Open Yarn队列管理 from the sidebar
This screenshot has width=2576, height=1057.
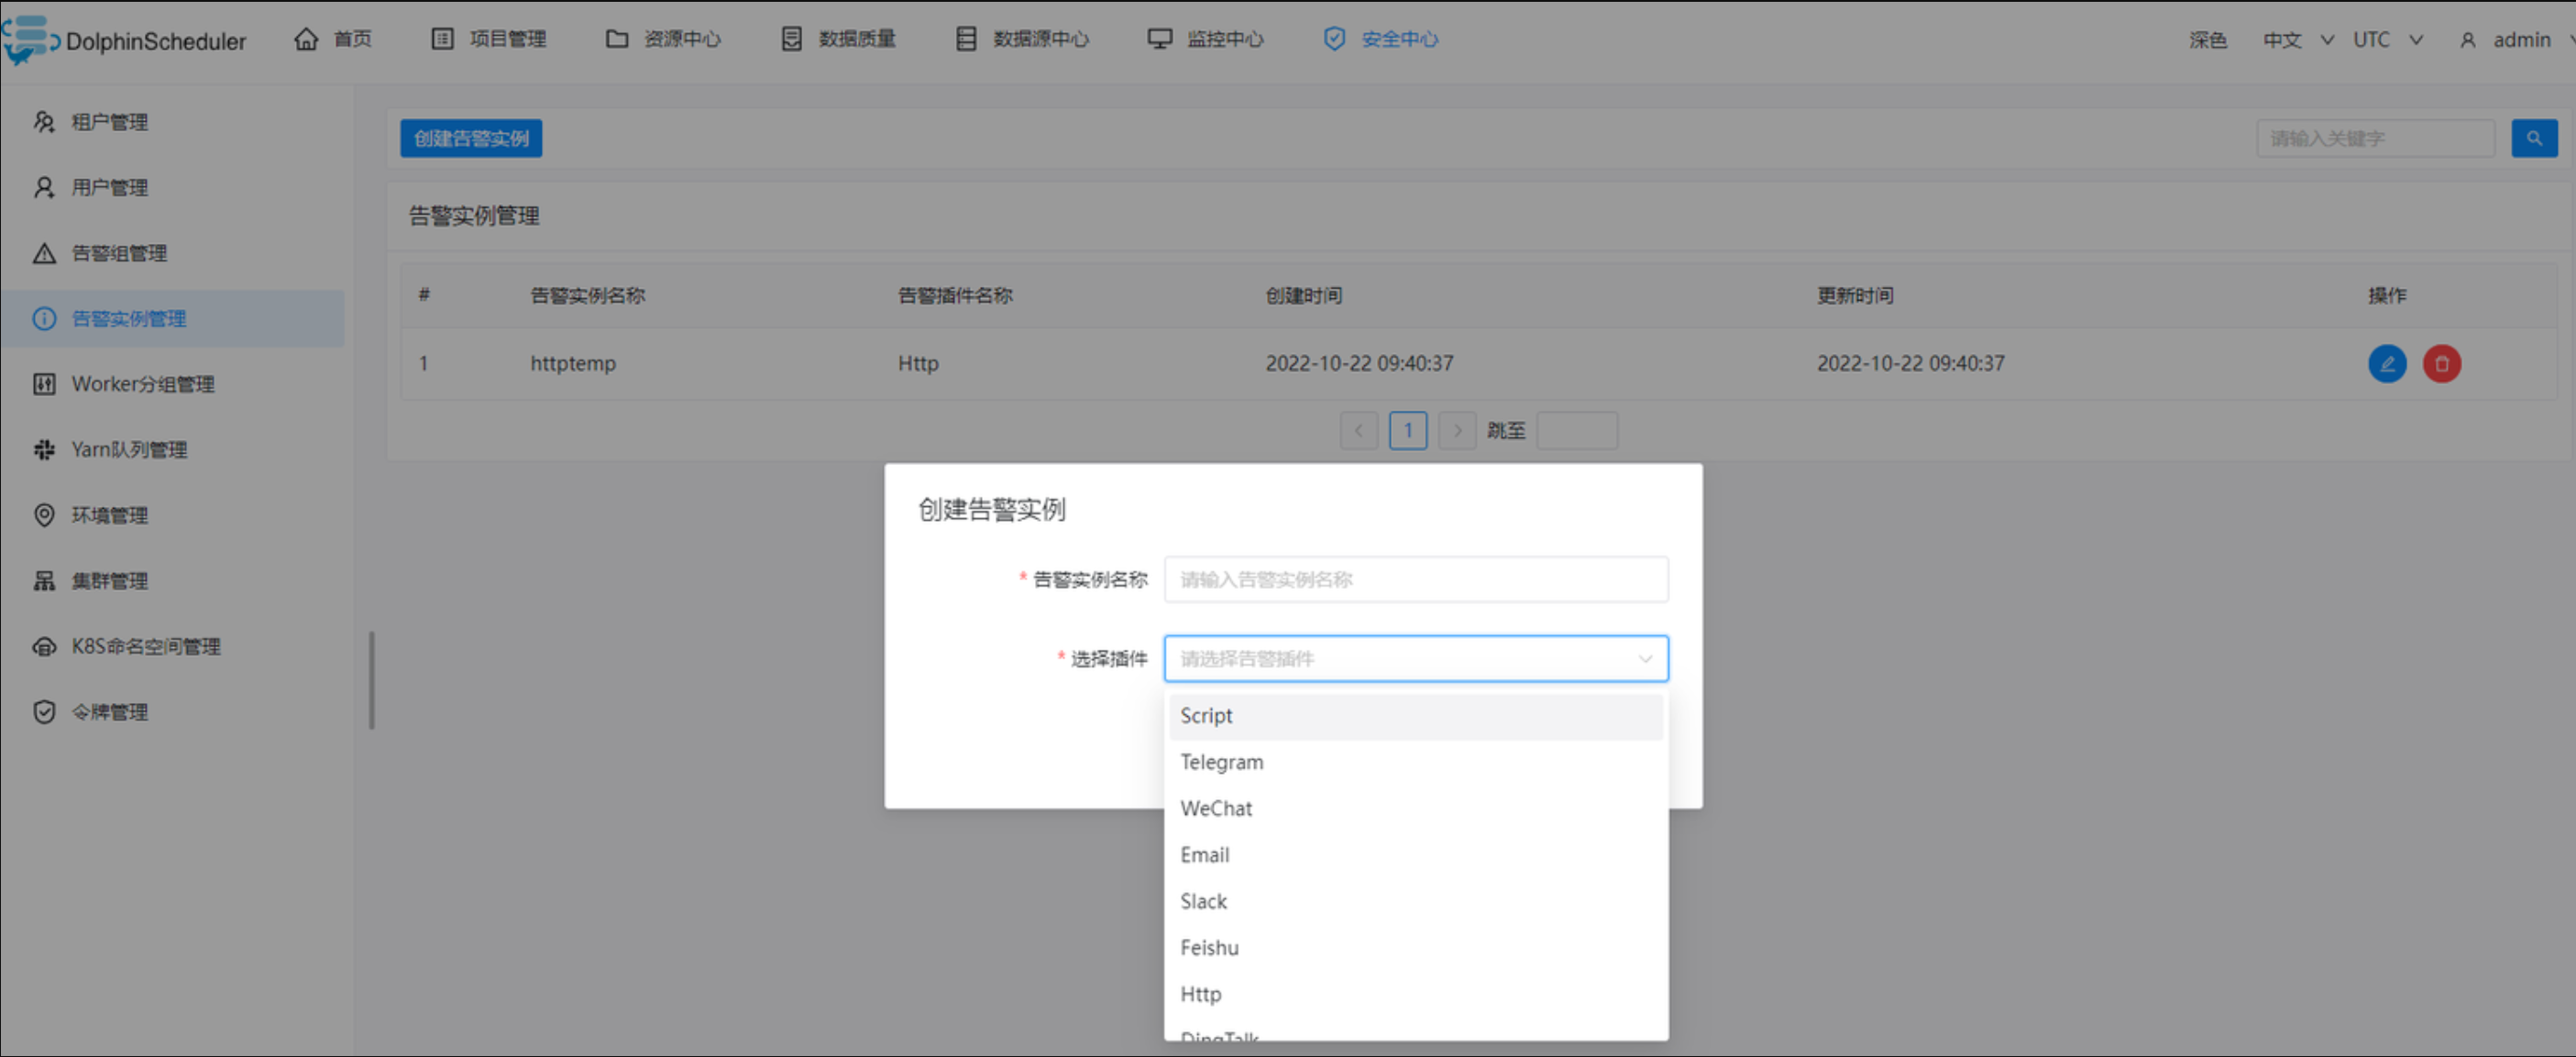(x=128, y=450)
